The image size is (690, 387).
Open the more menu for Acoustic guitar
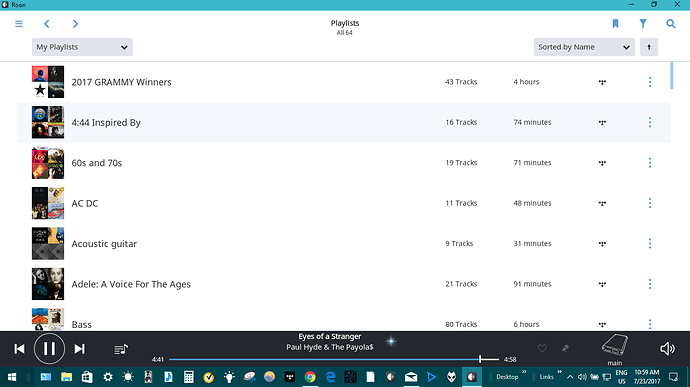coord(650,243)
